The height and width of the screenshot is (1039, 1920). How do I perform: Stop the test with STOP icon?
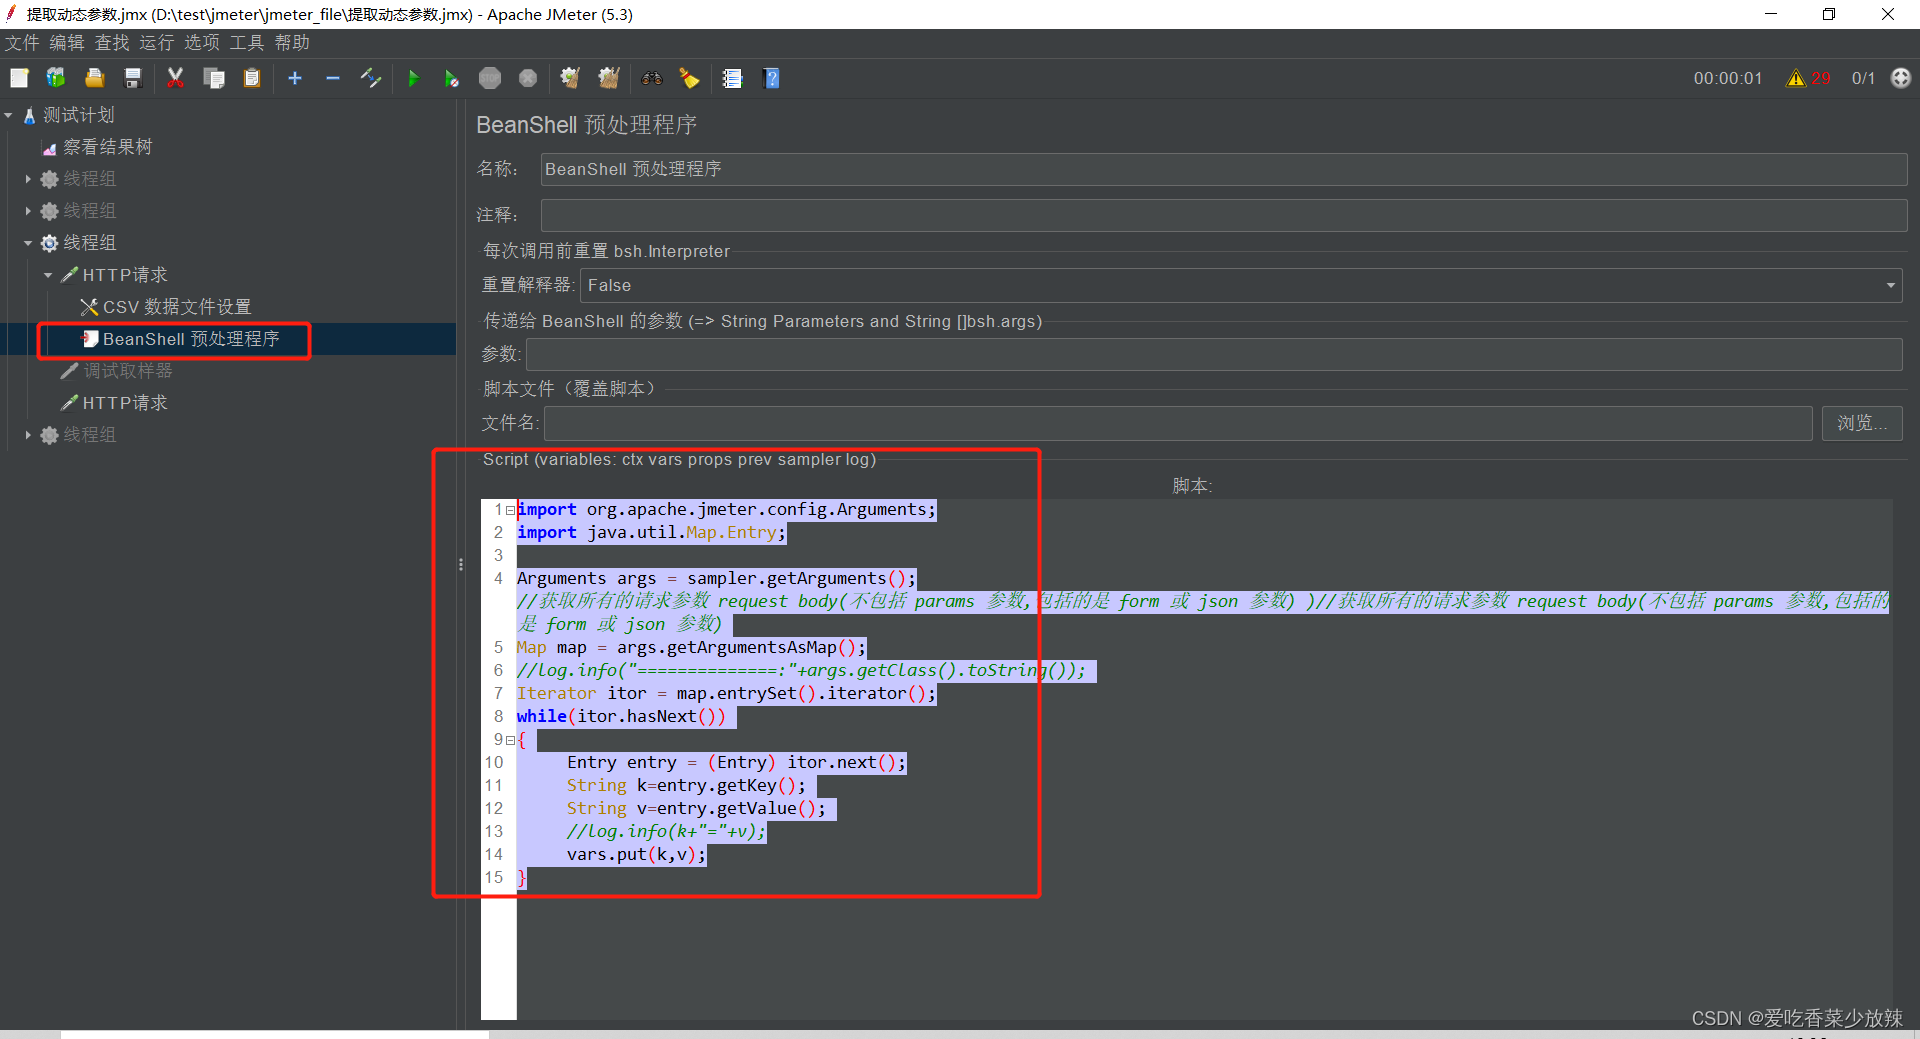coord(490,78)
